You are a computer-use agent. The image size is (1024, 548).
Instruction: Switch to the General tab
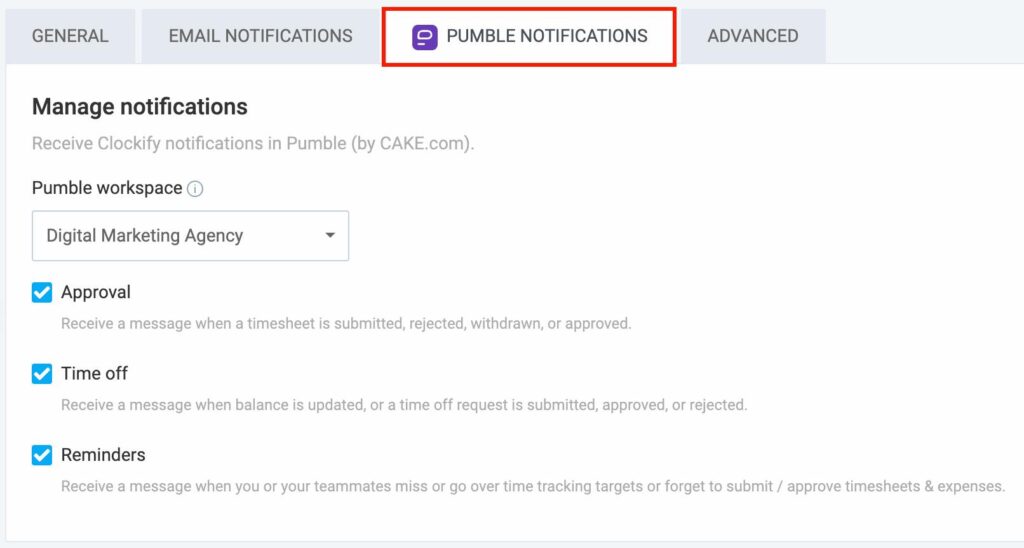(x=71, y=36)
